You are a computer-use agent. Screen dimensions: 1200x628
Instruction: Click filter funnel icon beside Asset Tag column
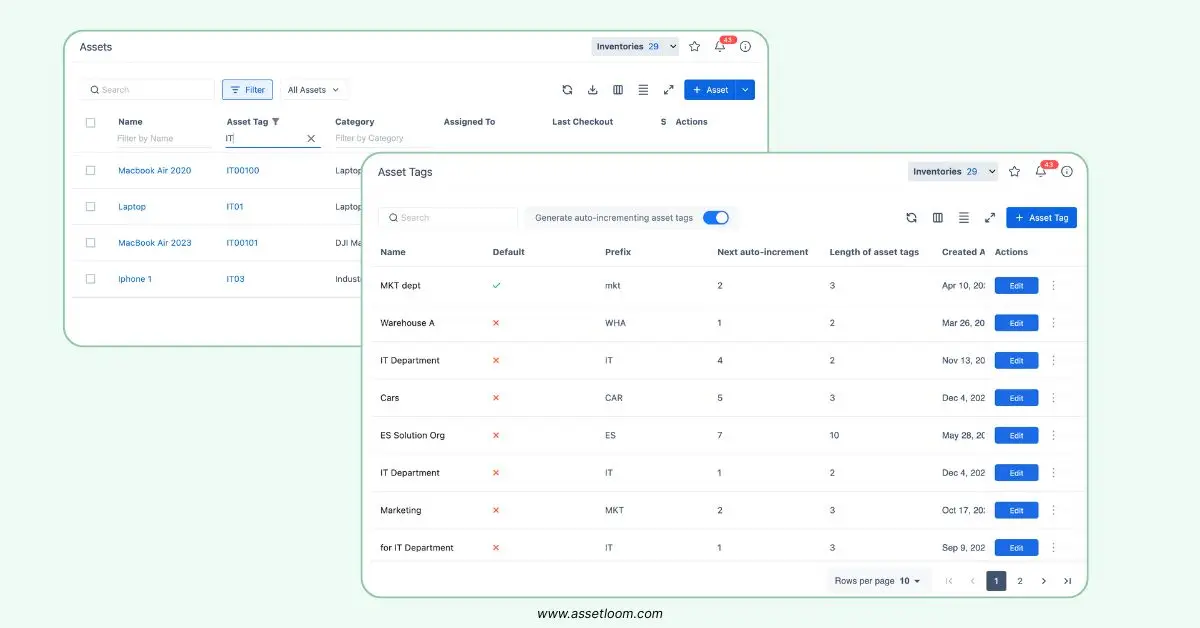click(x=276, y=122)
